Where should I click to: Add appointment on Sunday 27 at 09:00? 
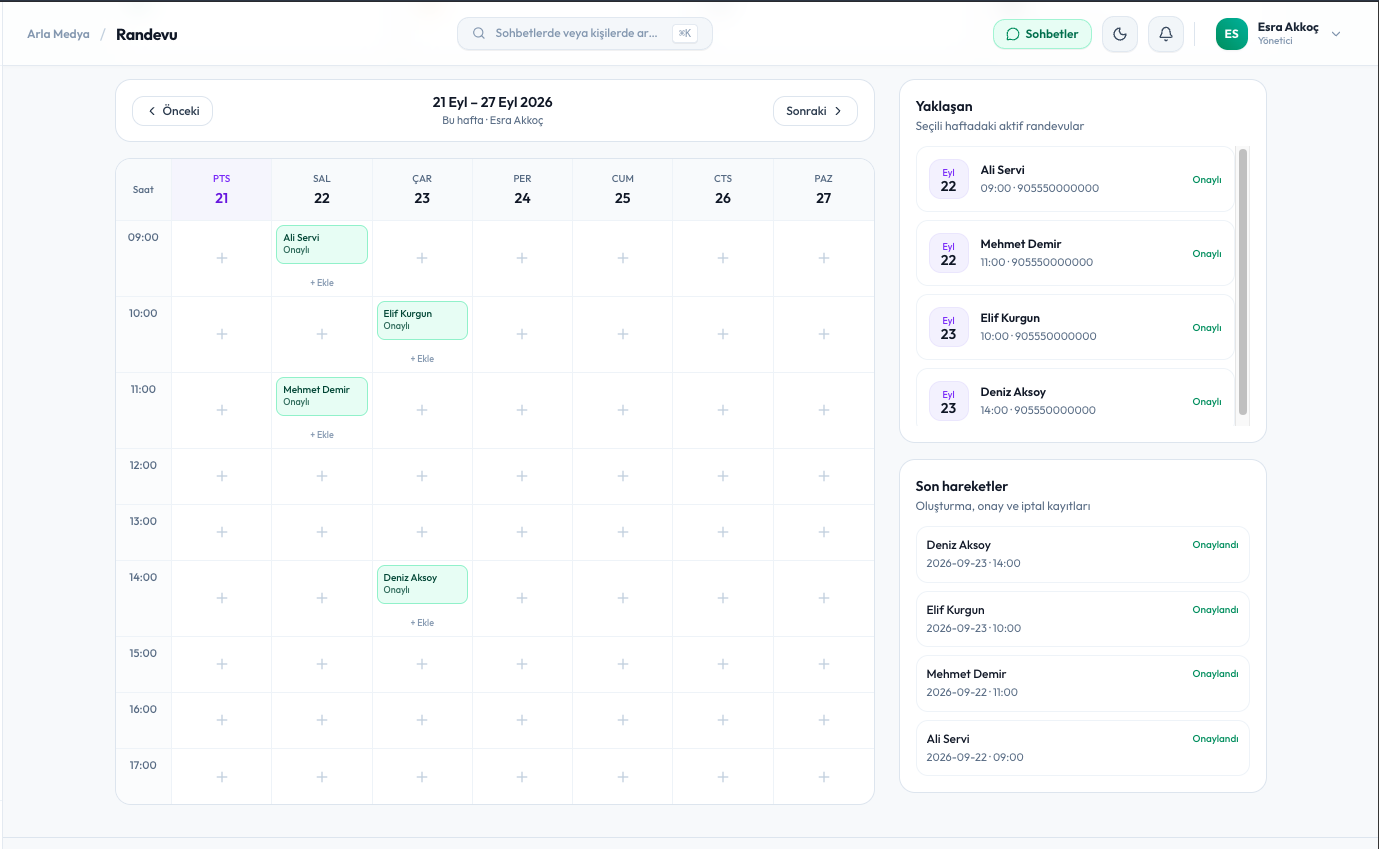pos(824,258)
